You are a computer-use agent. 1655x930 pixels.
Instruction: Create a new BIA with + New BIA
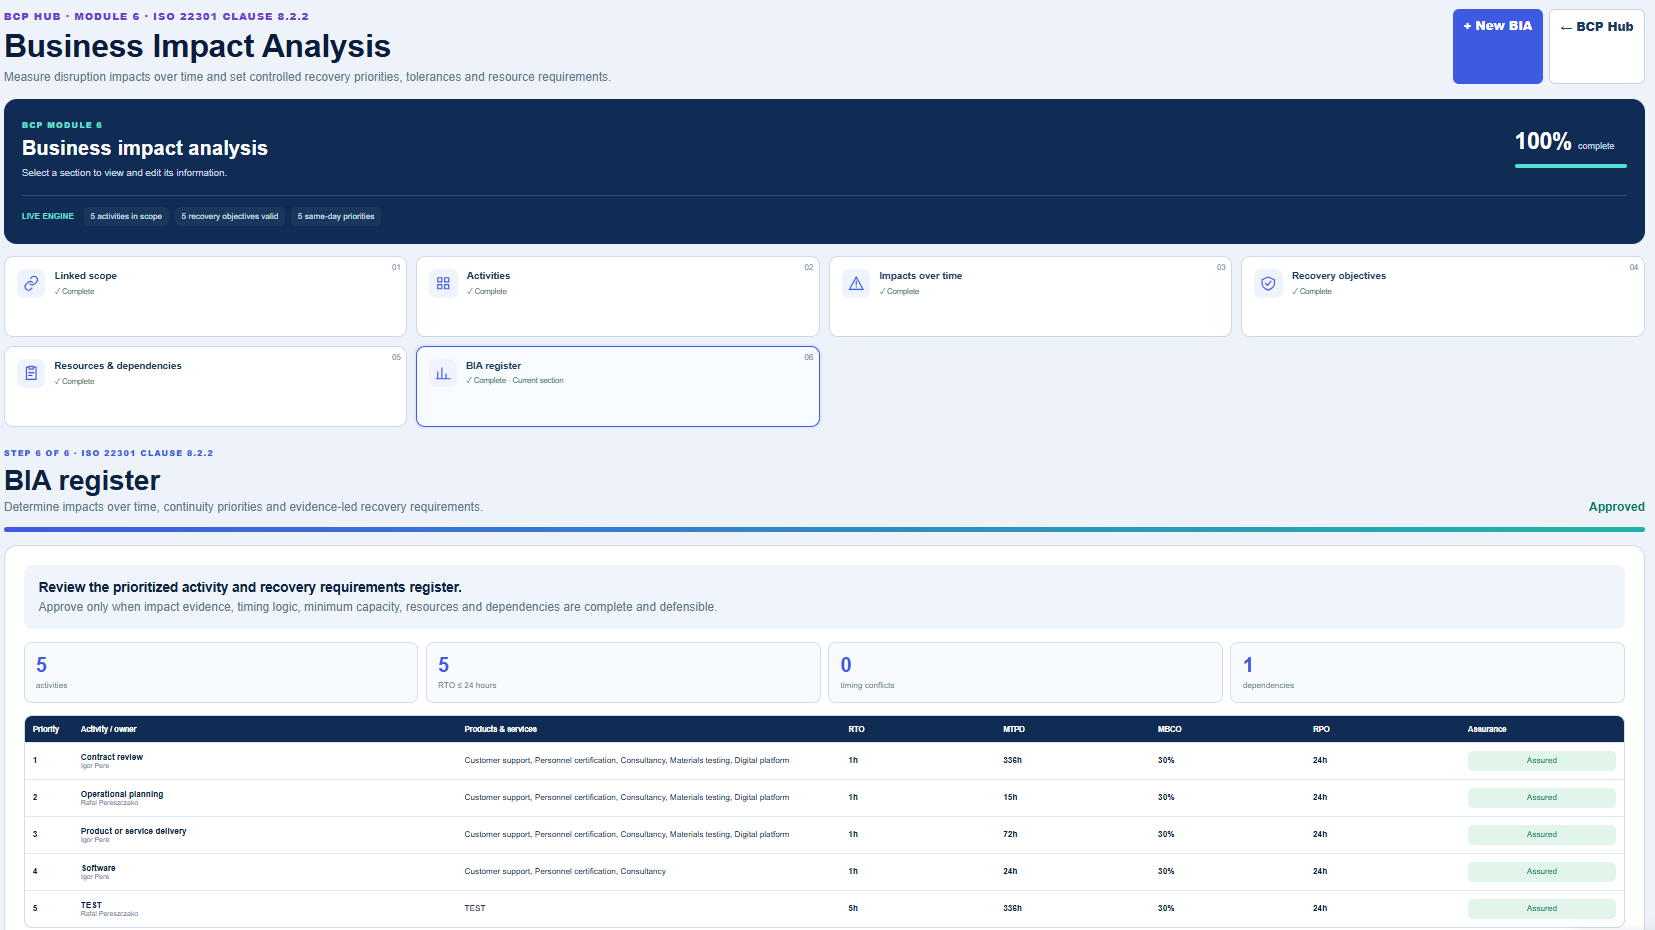(x=1497, y=46)
